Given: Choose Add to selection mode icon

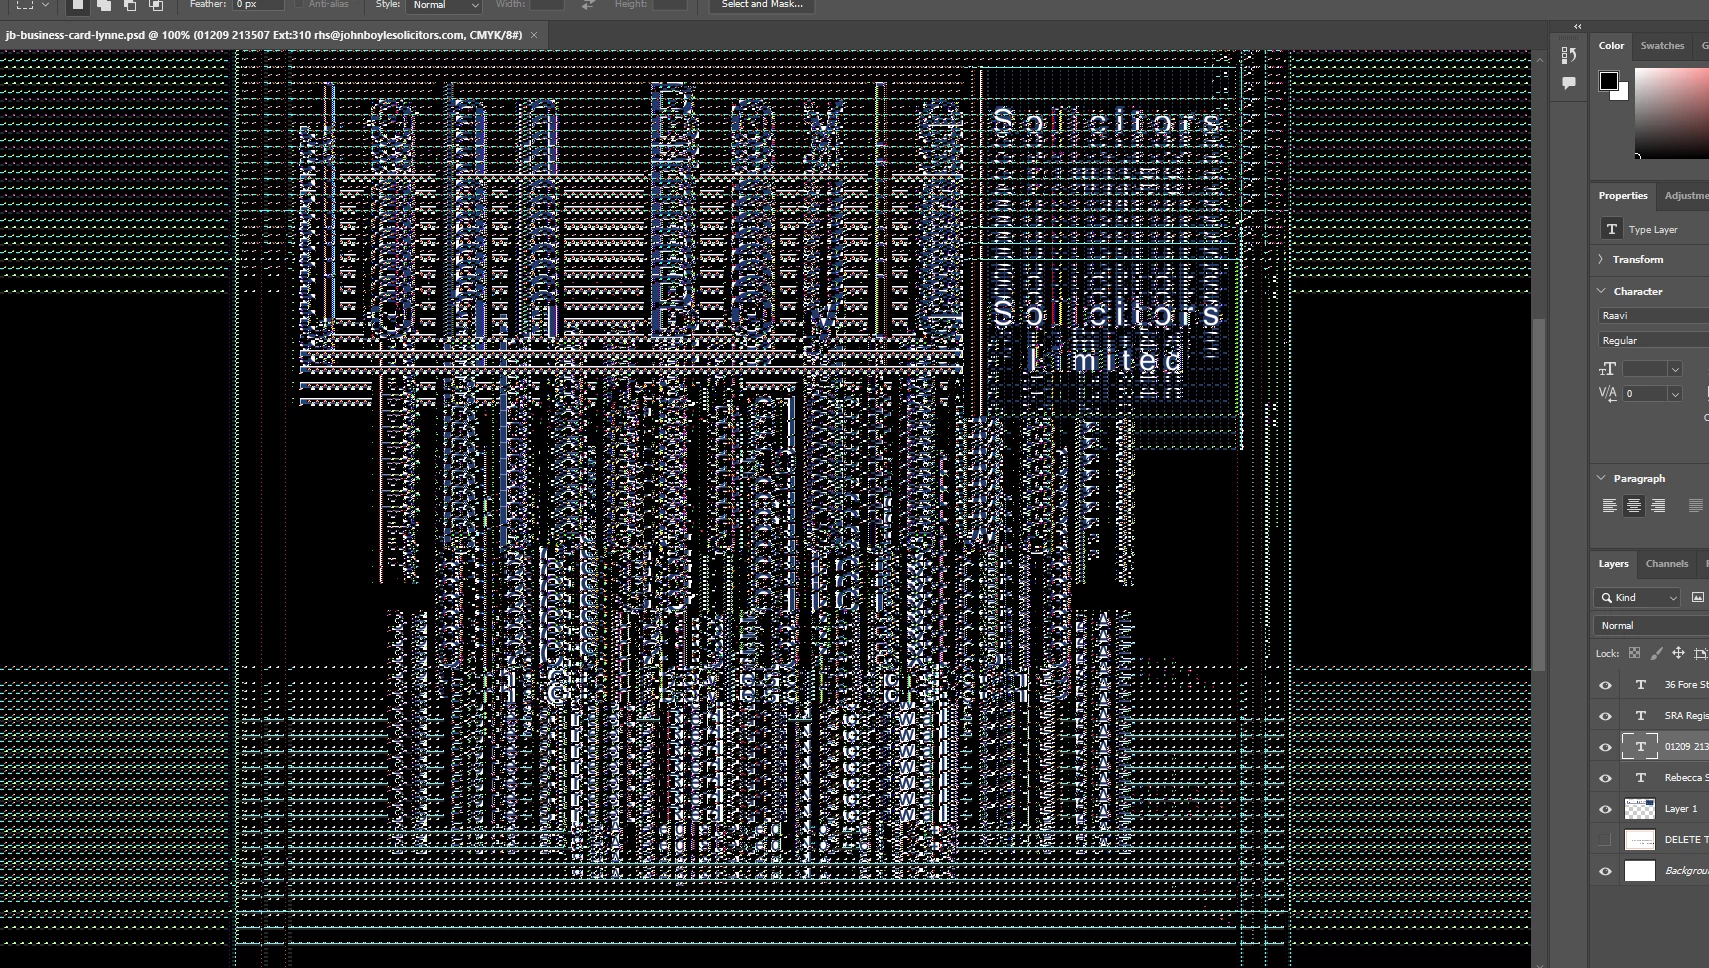Looking at the screenshot, I should pos(104,5).
